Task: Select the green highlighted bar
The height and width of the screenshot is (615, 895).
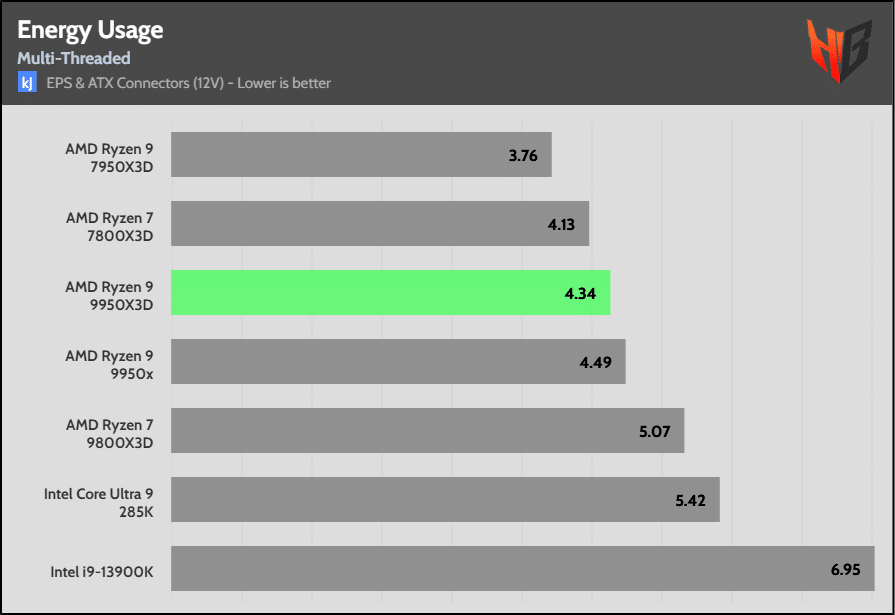Action: point(390,292)
